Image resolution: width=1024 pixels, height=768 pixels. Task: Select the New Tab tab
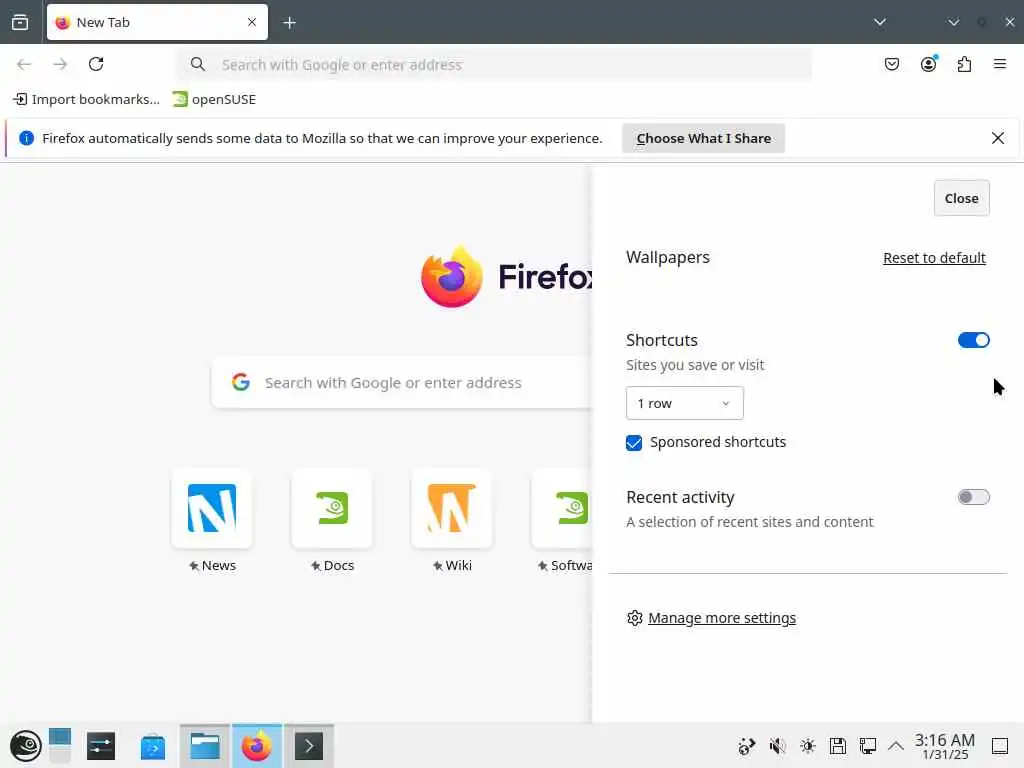157,22
